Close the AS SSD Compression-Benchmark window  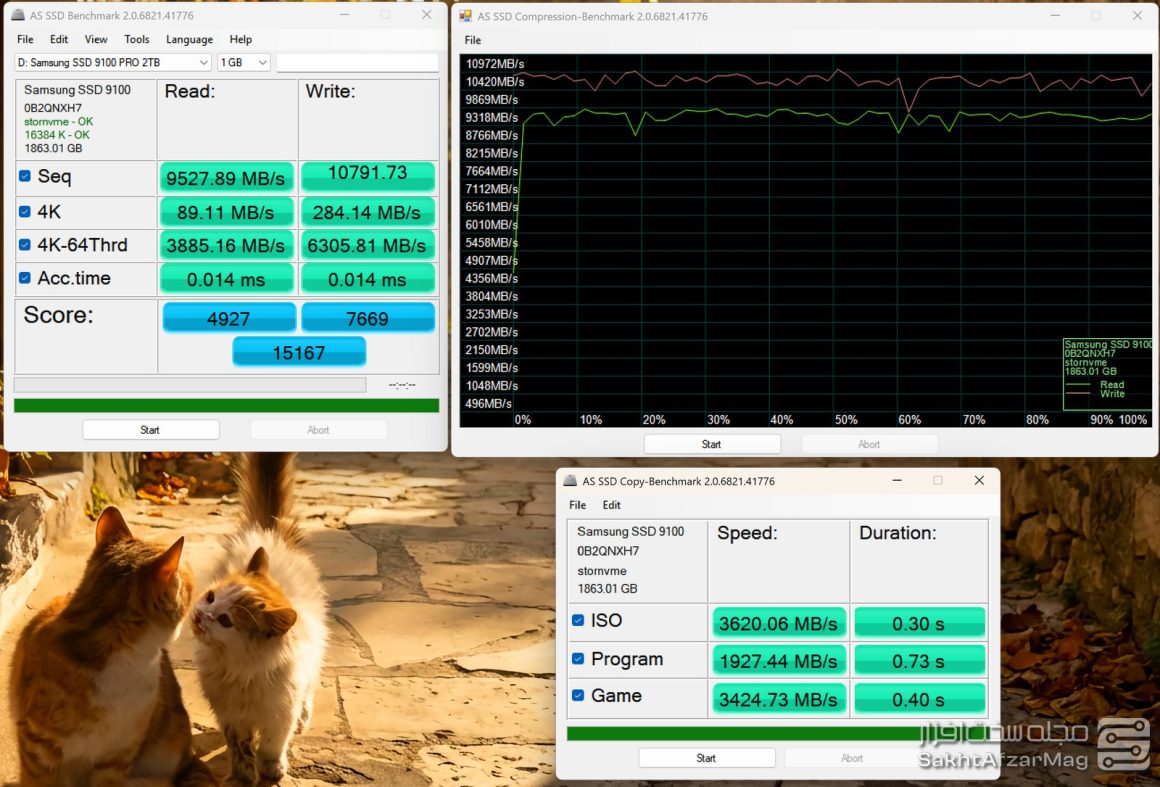click(1137, 16)
